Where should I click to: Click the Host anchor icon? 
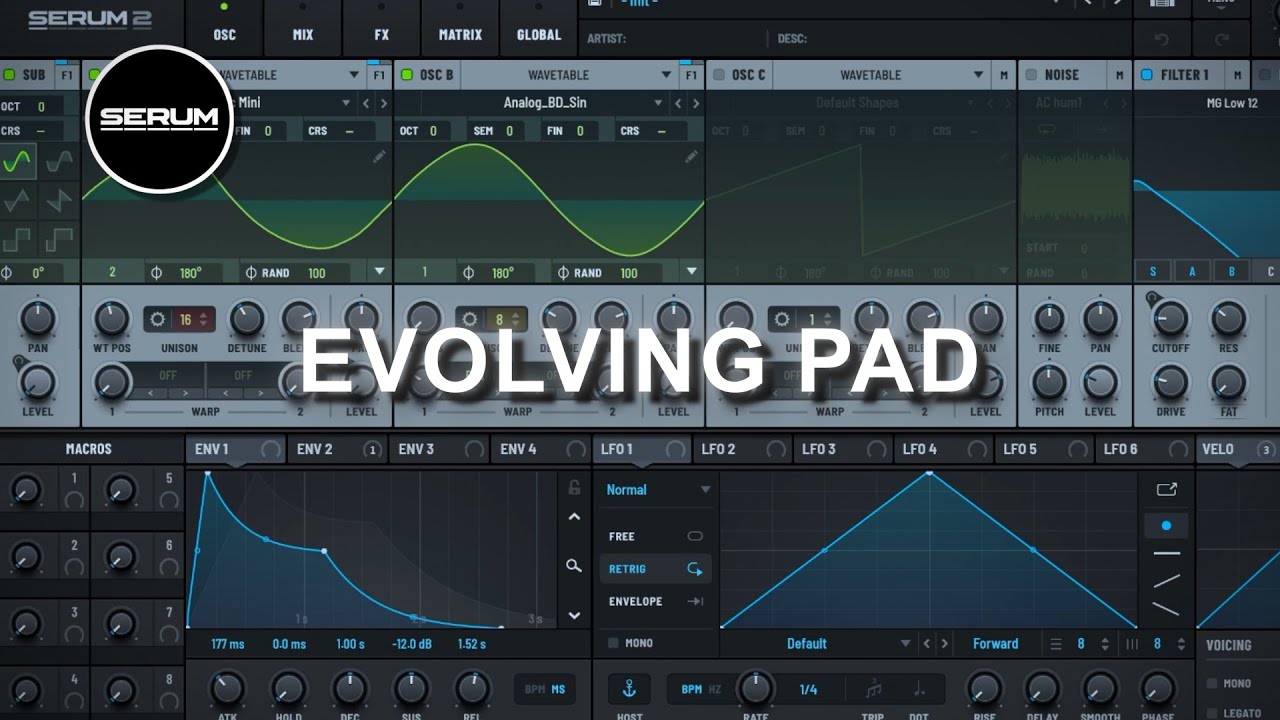click(629, 689)
